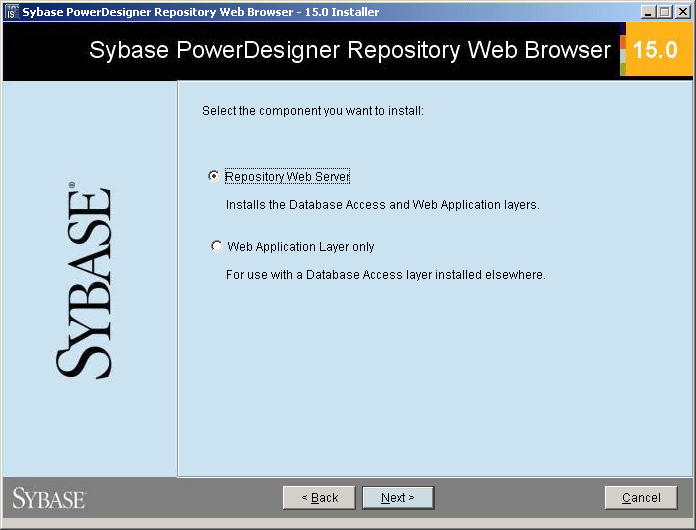Click 'Select the component you want to install:' text
Screen dimensions: 696x530
click(313, 111)
